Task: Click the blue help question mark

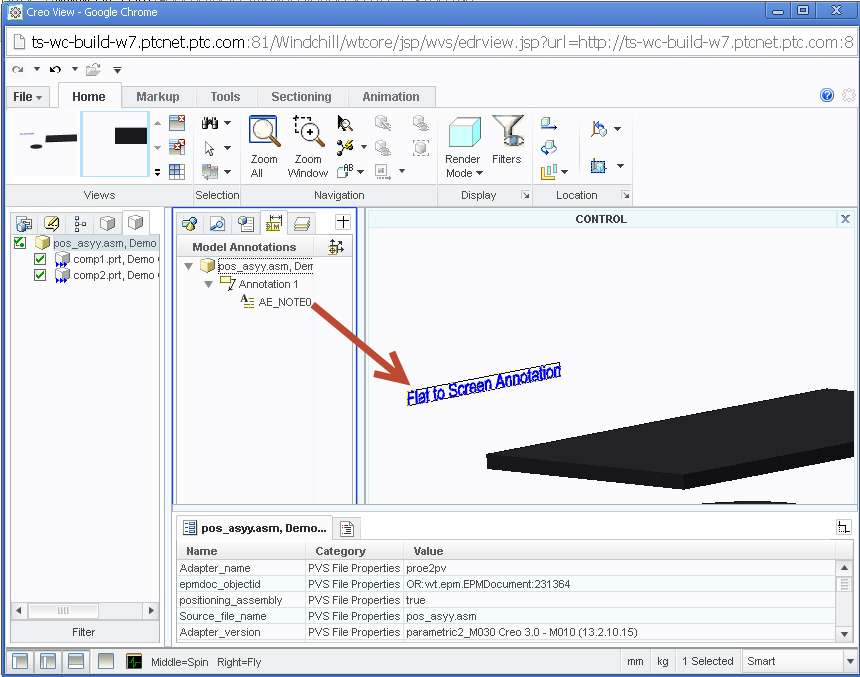Action: tap(827, 96)
